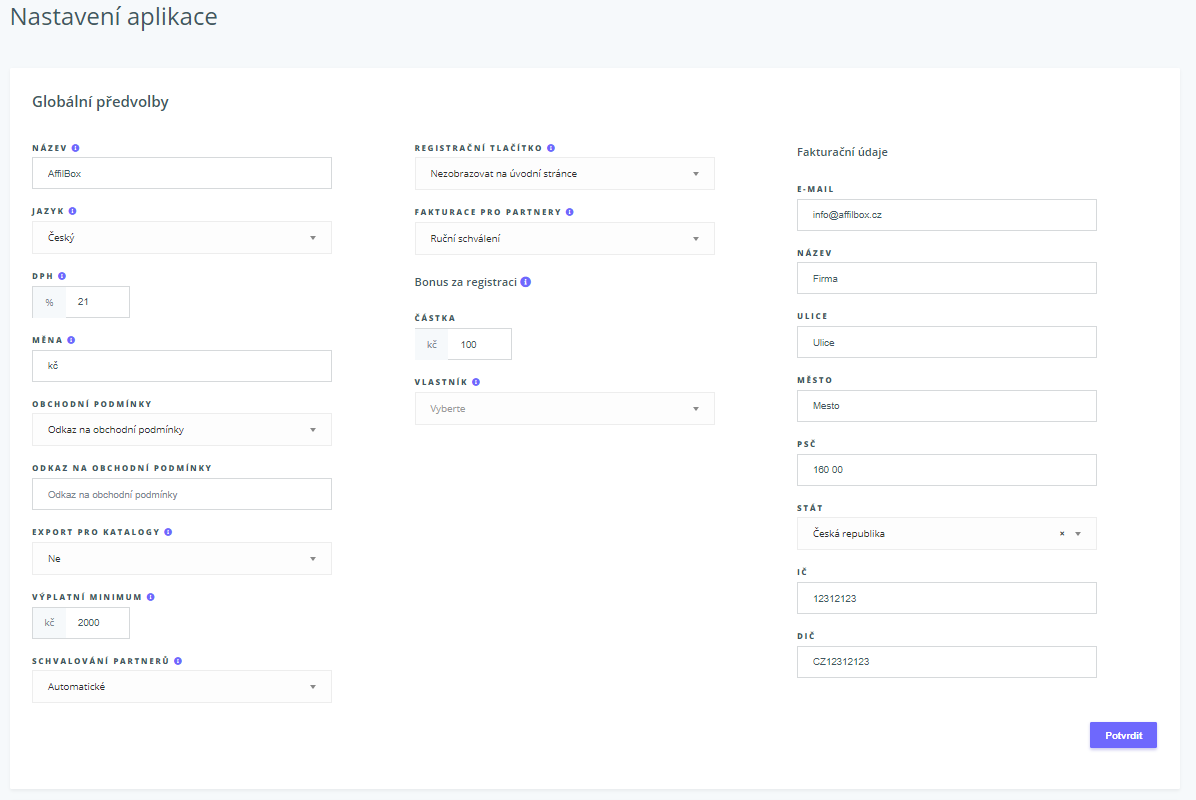The width and height of the screenshot is (1196, 800).
Task: Open the Jazyk dropdown showing Český
Action: point(182,238)
